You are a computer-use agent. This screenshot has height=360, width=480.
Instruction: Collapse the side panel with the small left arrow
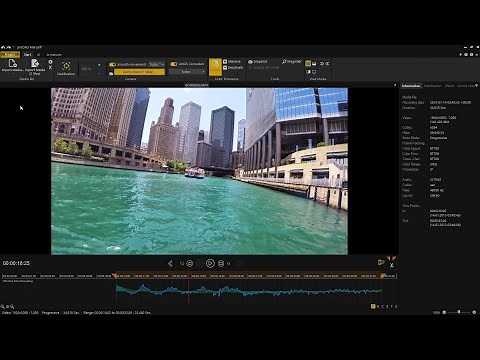(x=395, y=85)
